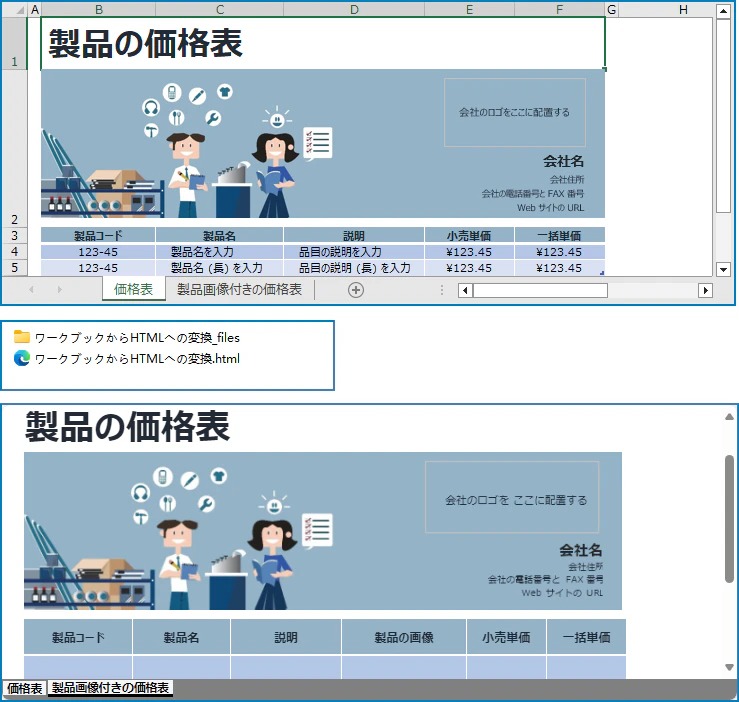Click 製品コード header in HTML preview
739x702 pixels.
coord(78,637)
